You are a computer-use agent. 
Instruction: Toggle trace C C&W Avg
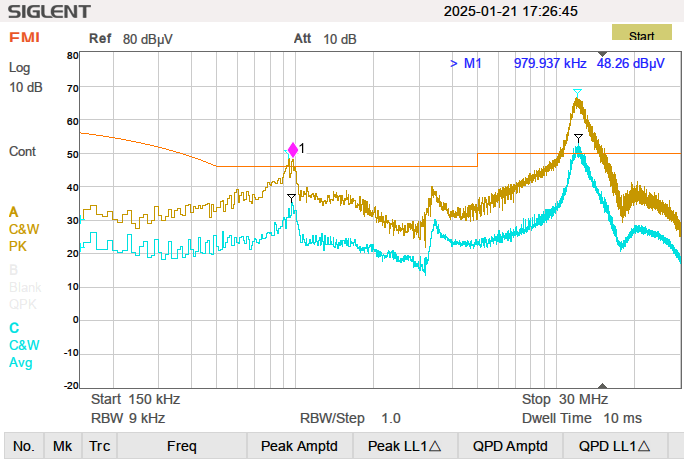coord(22,344)
